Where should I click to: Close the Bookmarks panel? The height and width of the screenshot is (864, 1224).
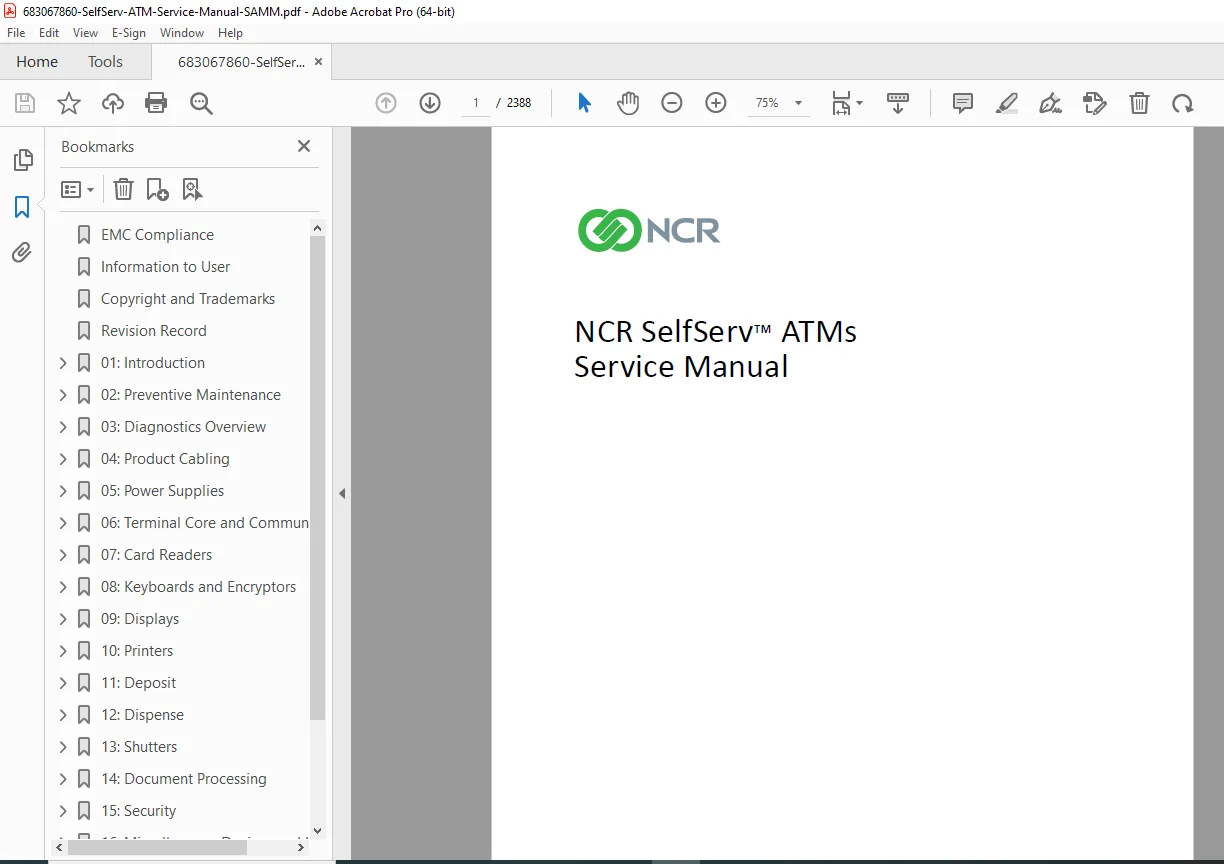point(304,146)
